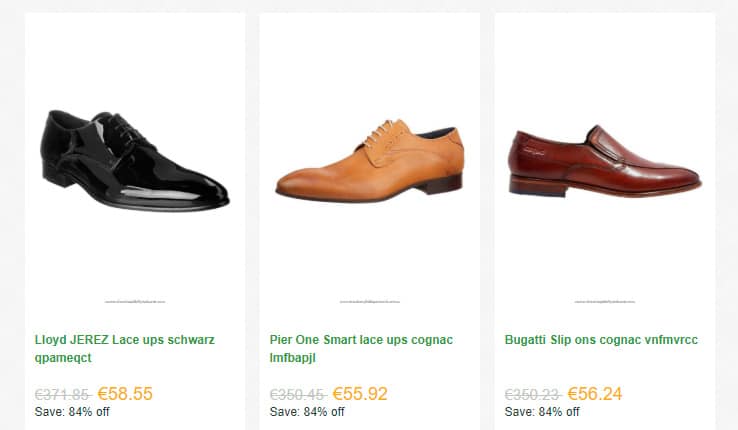738x430 pixels.
Task: Select the red-brown Bugatti slip-on shoe image
Action: 604,161
